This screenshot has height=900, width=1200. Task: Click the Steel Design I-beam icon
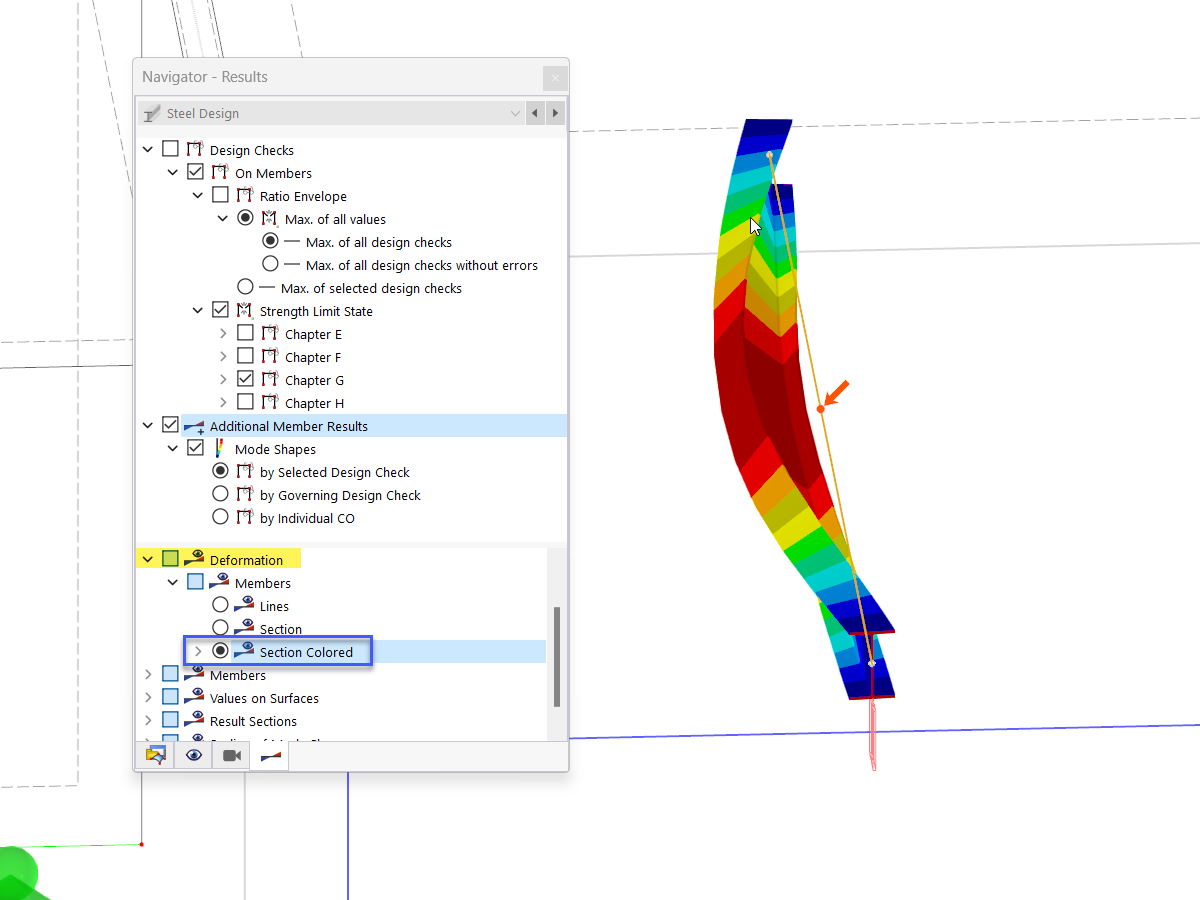point(152,113)
